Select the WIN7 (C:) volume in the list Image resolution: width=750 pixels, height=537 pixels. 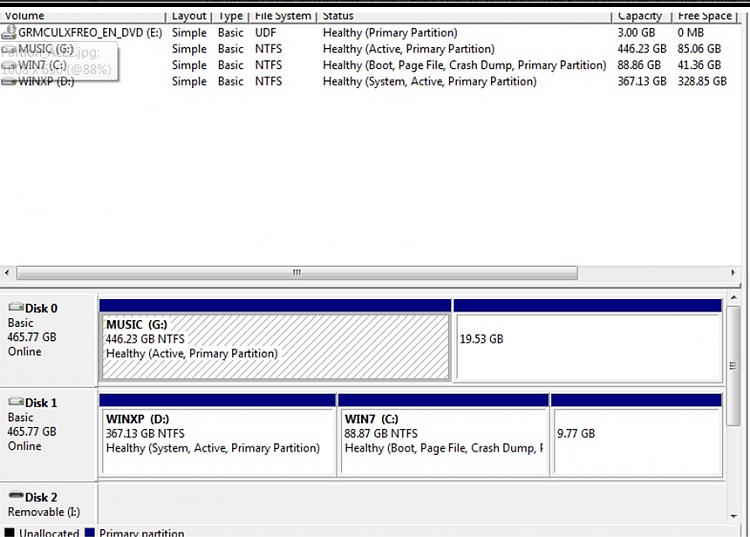42,65
